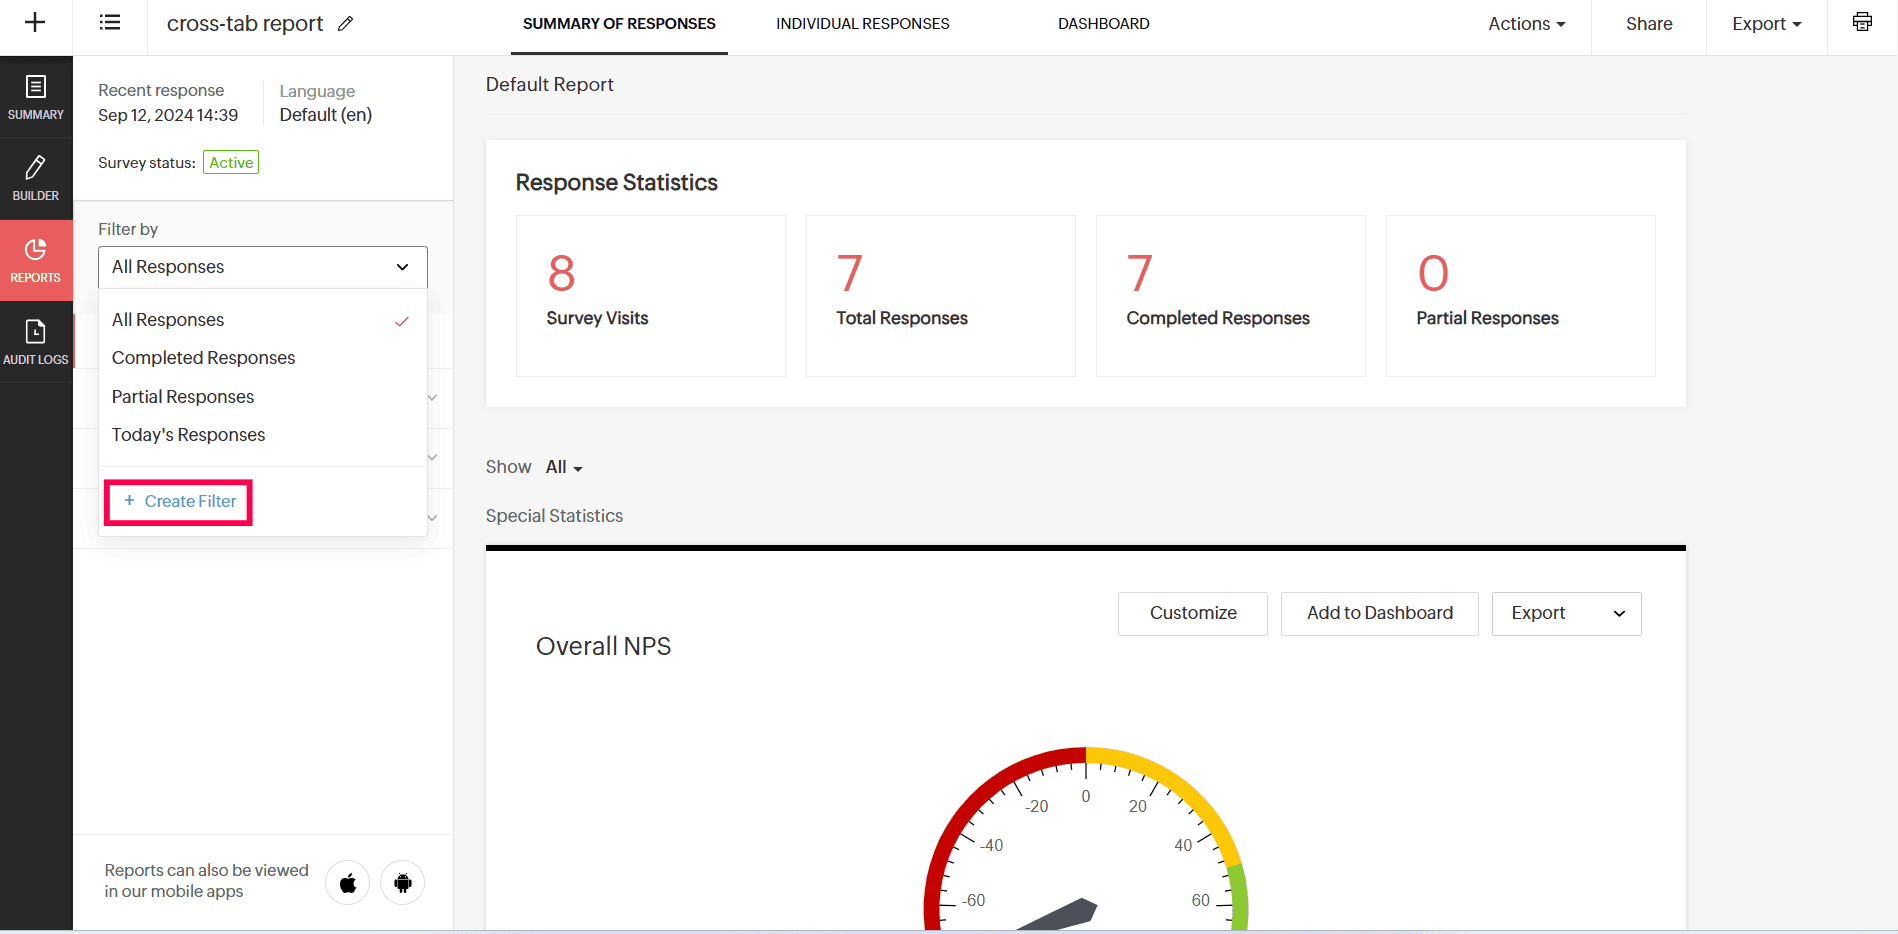
Task: Click the Add to Dashboard button
Action: (x=1380, y=613)
